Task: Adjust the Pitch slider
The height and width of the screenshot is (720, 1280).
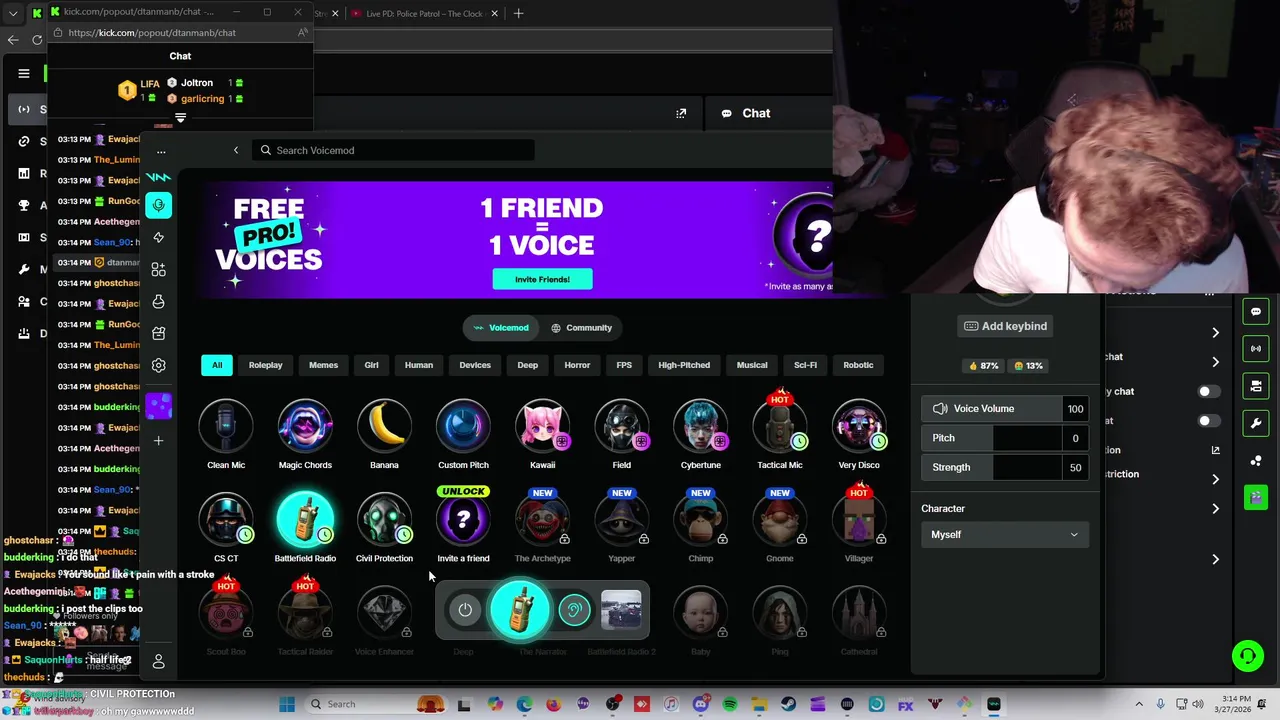Action: (1005, 438)
